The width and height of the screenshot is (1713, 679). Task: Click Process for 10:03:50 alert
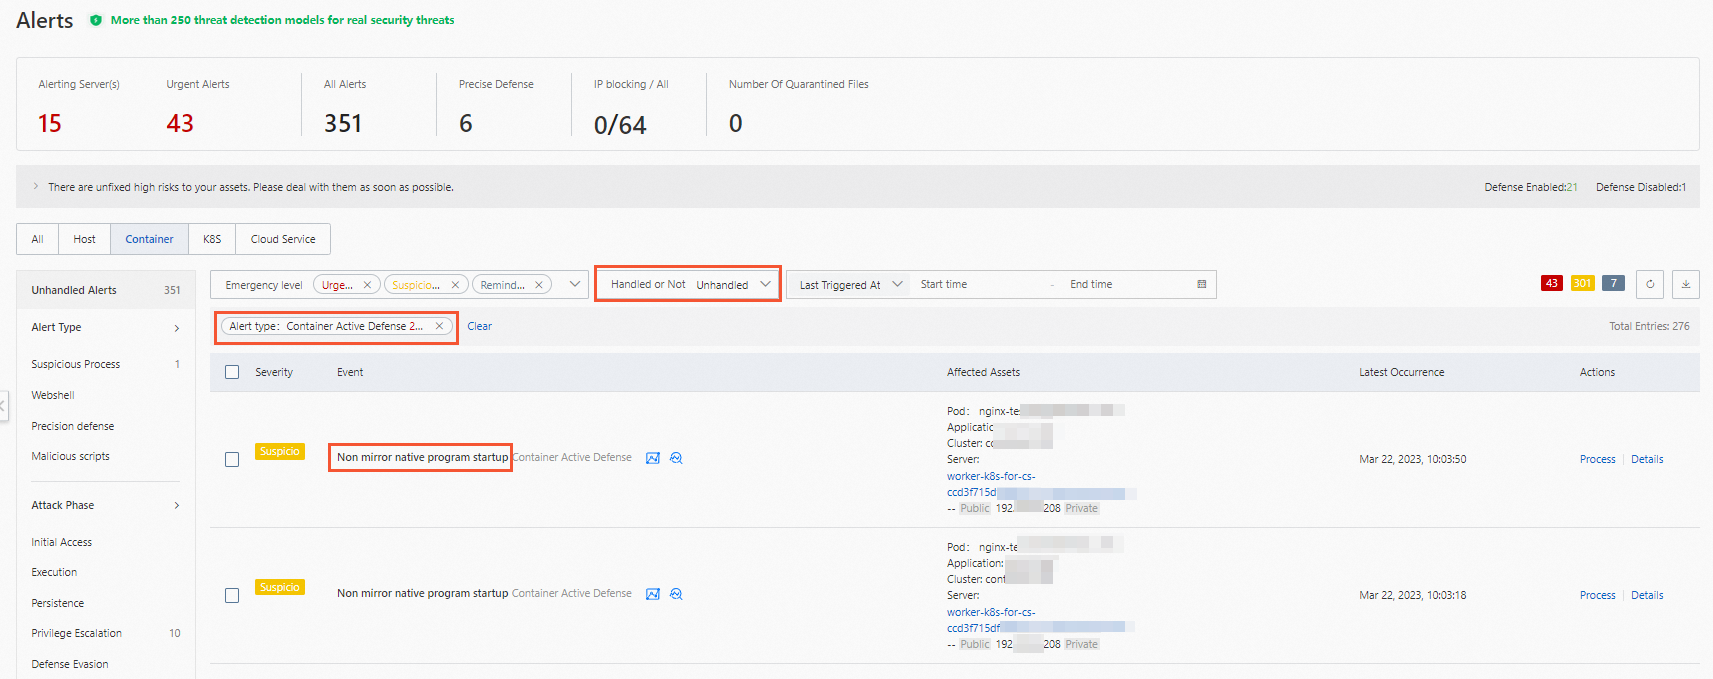1597,459
